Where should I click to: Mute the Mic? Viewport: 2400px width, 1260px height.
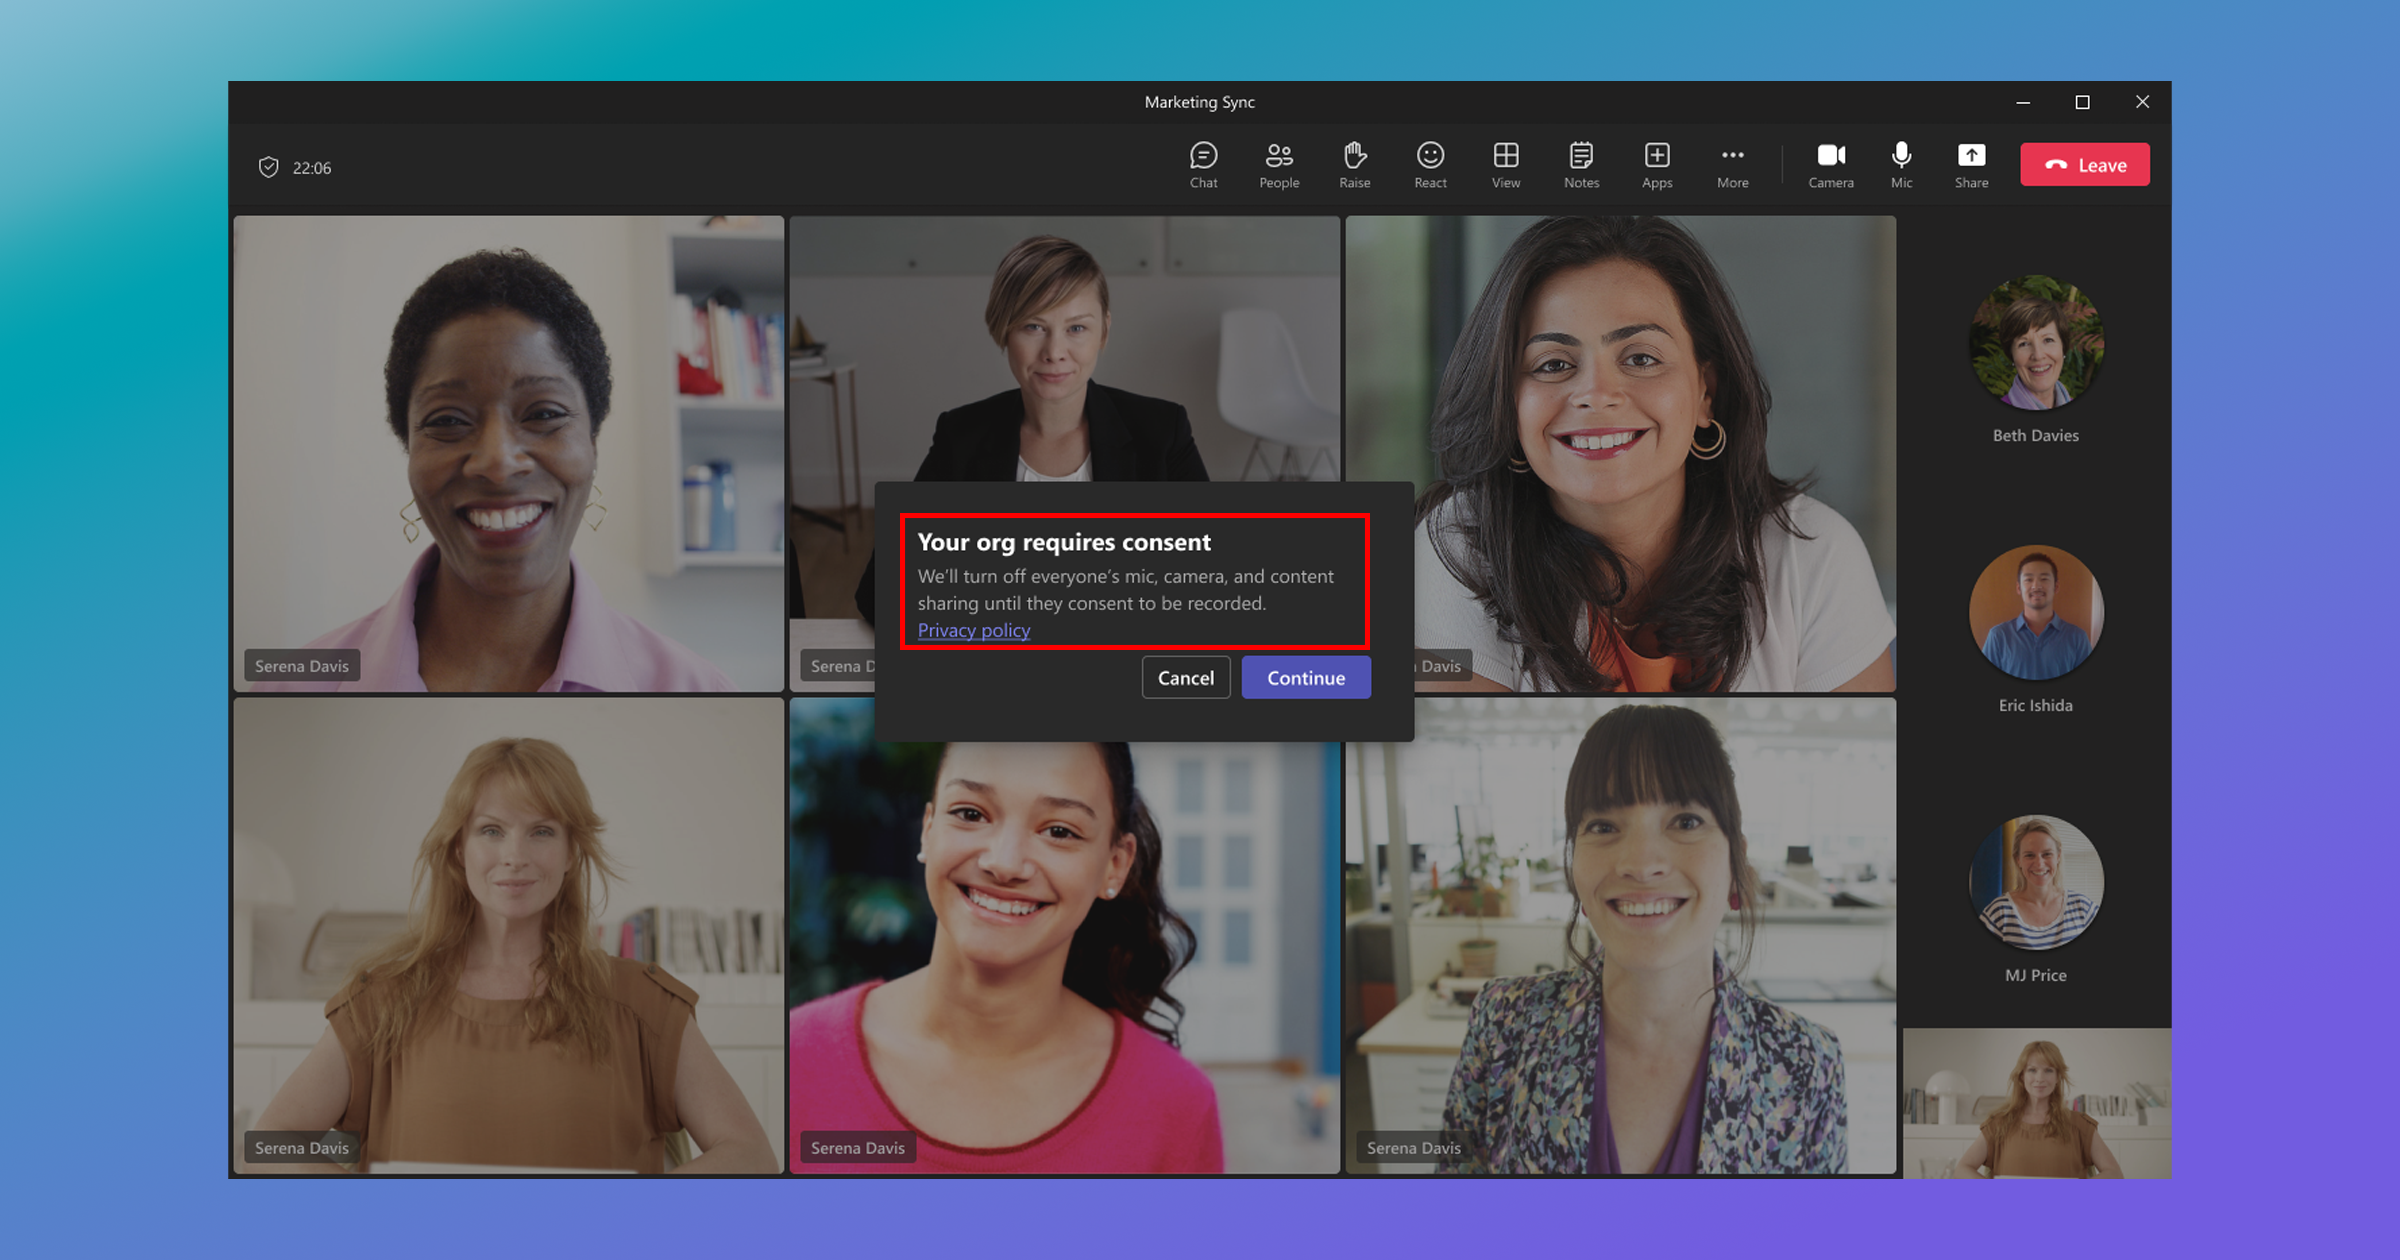coord(1901,157)
